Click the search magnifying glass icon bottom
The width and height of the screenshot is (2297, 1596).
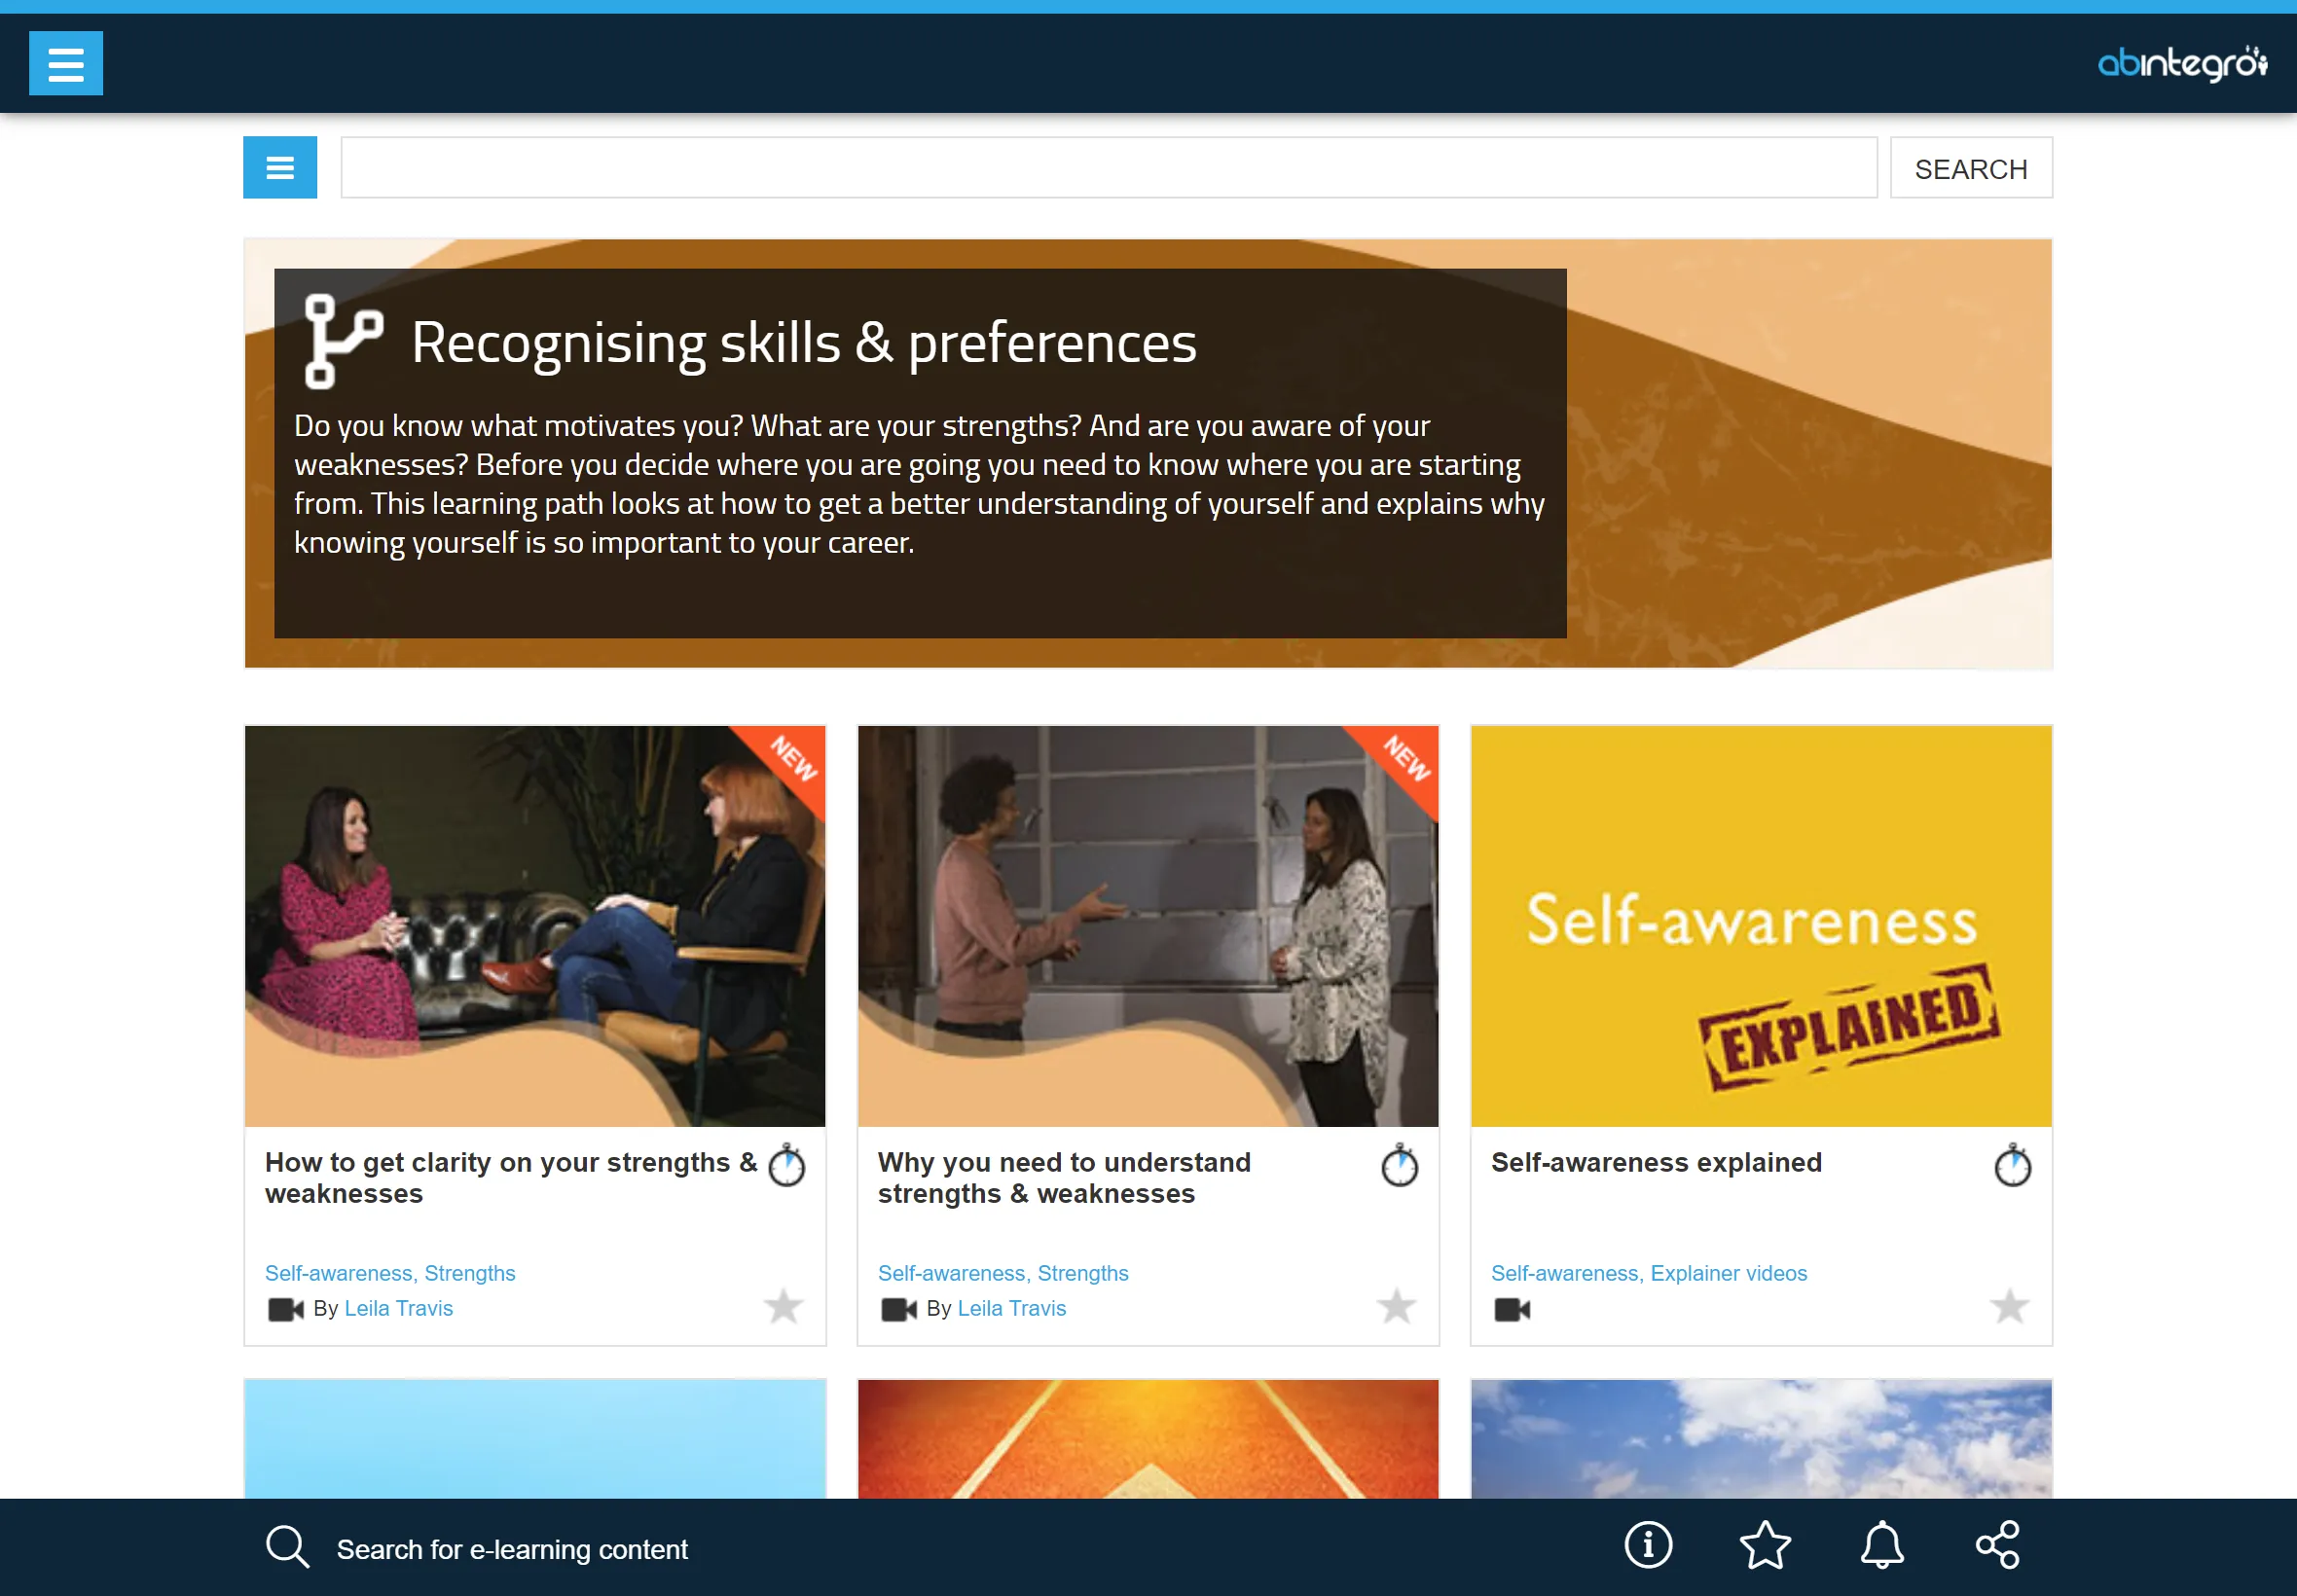click(x=284, y=1545)
